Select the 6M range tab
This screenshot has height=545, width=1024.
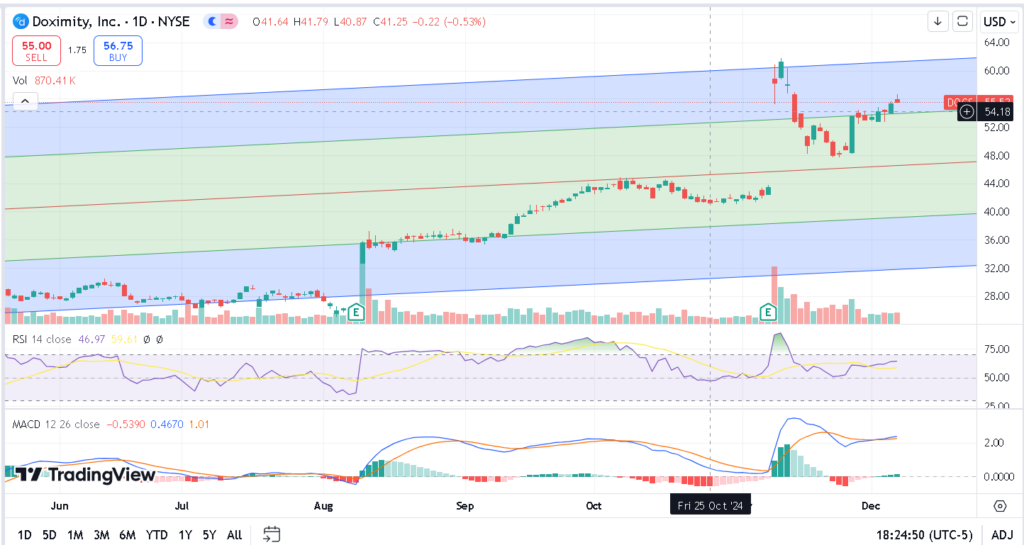point(127,535)
